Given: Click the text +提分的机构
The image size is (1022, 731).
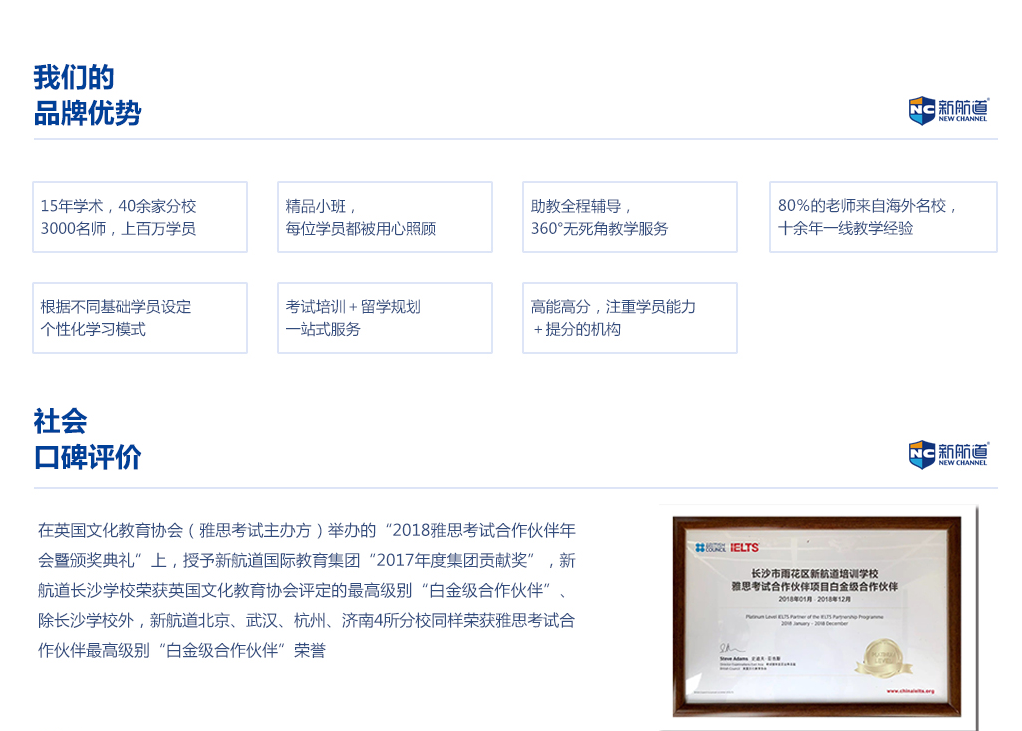Looking at the screenshot, I should coord(577,330).
